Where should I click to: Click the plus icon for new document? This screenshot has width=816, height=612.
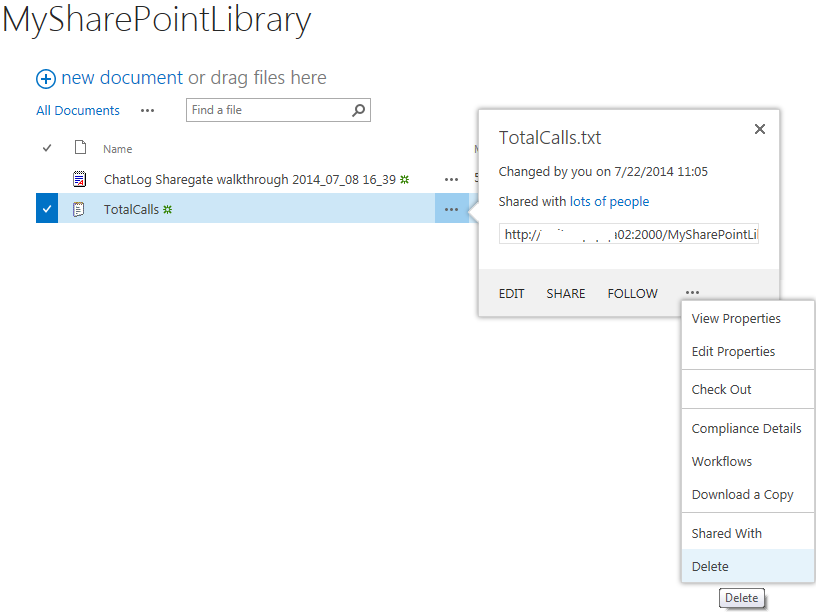tap(46, 79)
